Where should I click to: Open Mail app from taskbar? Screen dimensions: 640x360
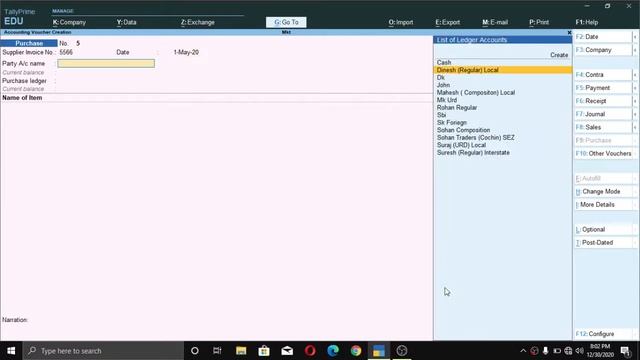tap(287, 351)
